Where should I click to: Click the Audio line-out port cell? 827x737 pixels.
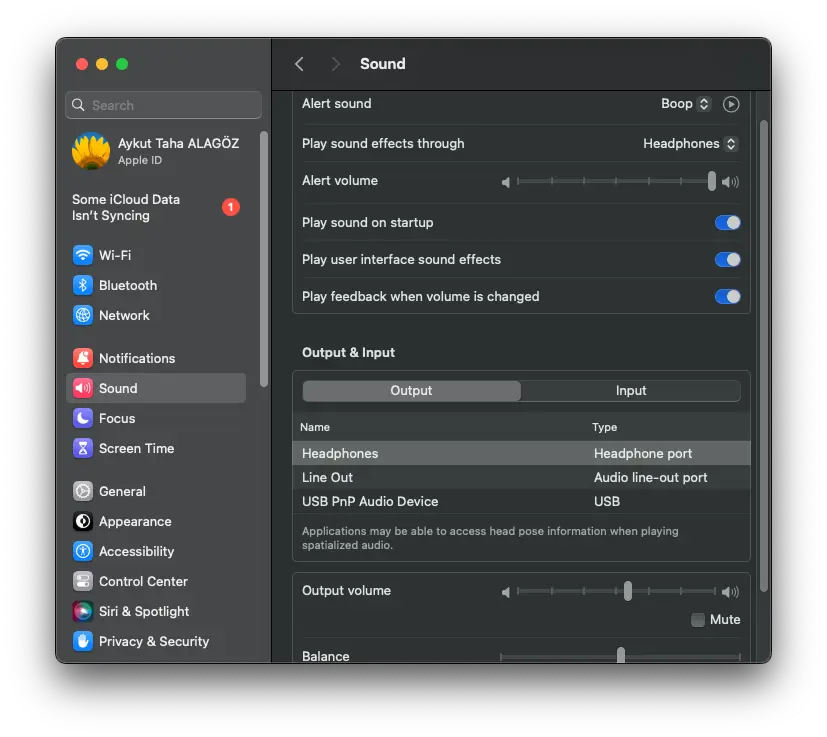[650, 477]
